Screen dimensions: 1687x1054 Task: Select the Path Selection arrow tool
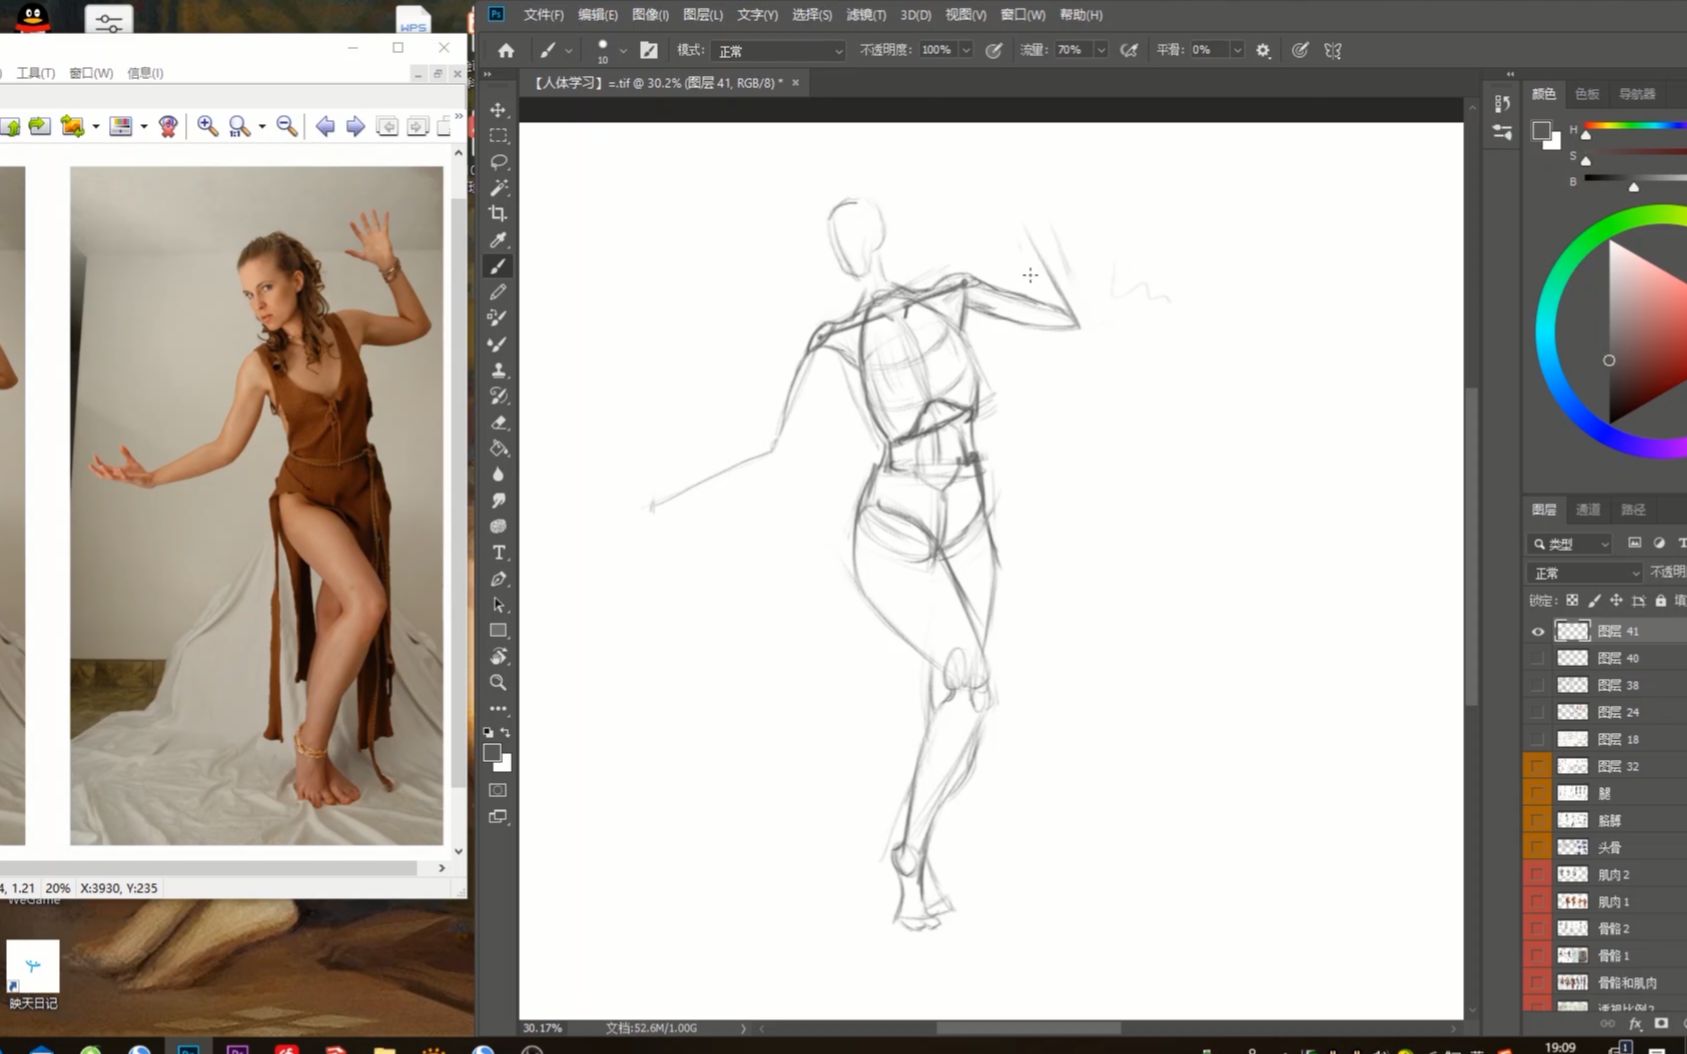click(498, 604)
